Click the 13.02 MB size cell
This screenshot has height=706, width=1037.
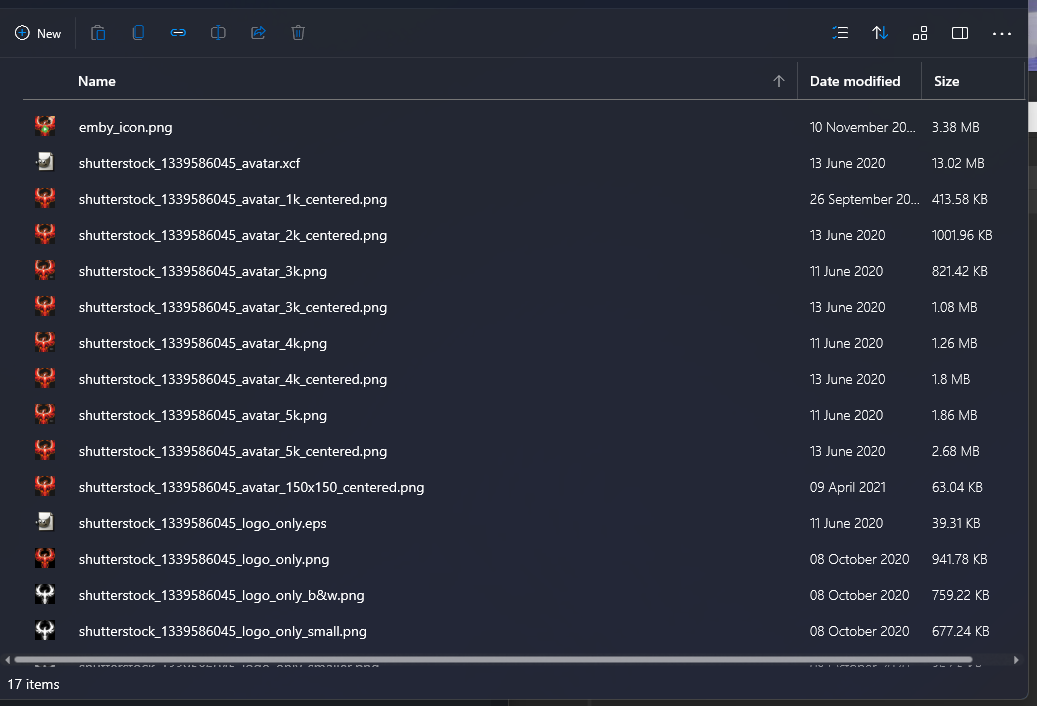point(958,163)
